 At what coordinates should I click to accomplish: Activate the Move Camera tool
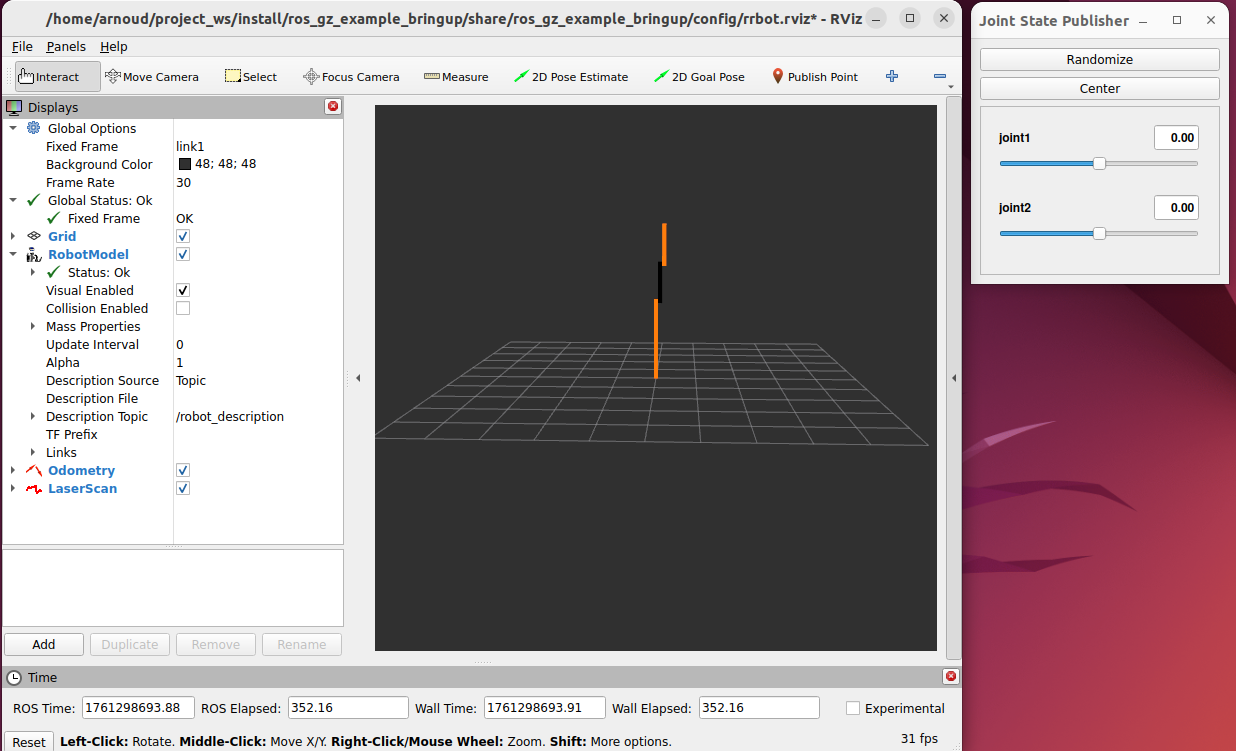pyautogui.click(x=152, y=77)
